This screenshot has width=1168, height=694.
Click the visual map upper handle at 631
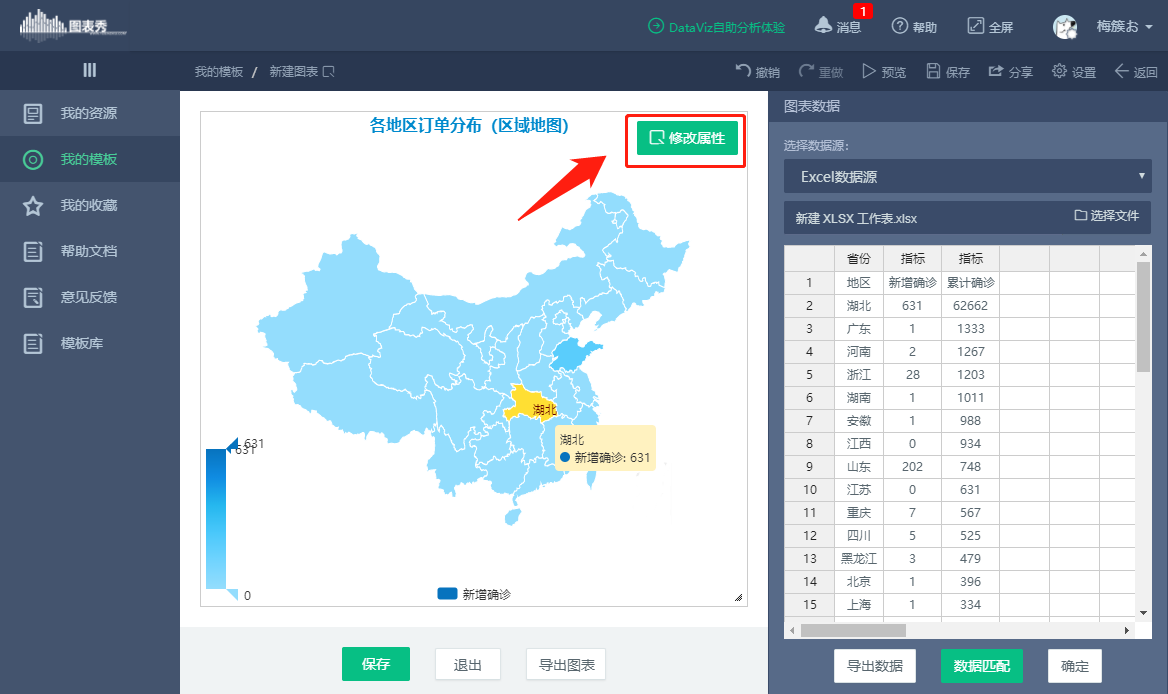point(232,445)
